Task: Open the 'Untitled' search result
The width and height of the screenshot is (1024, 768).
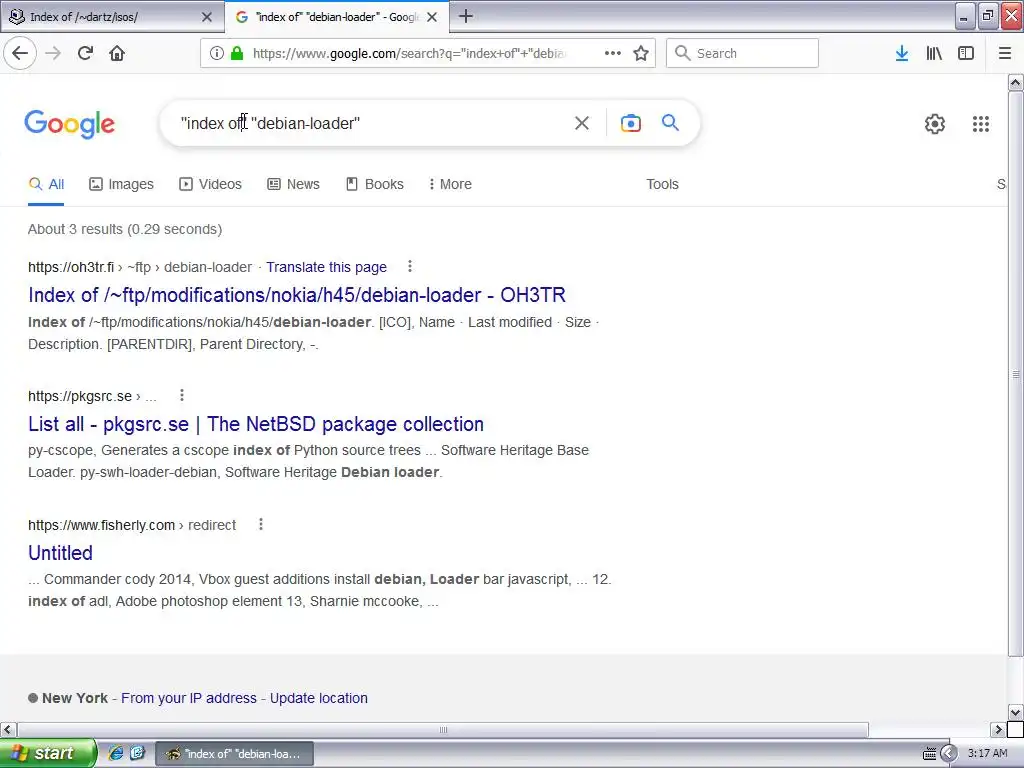Action: [x=60, y=553]
